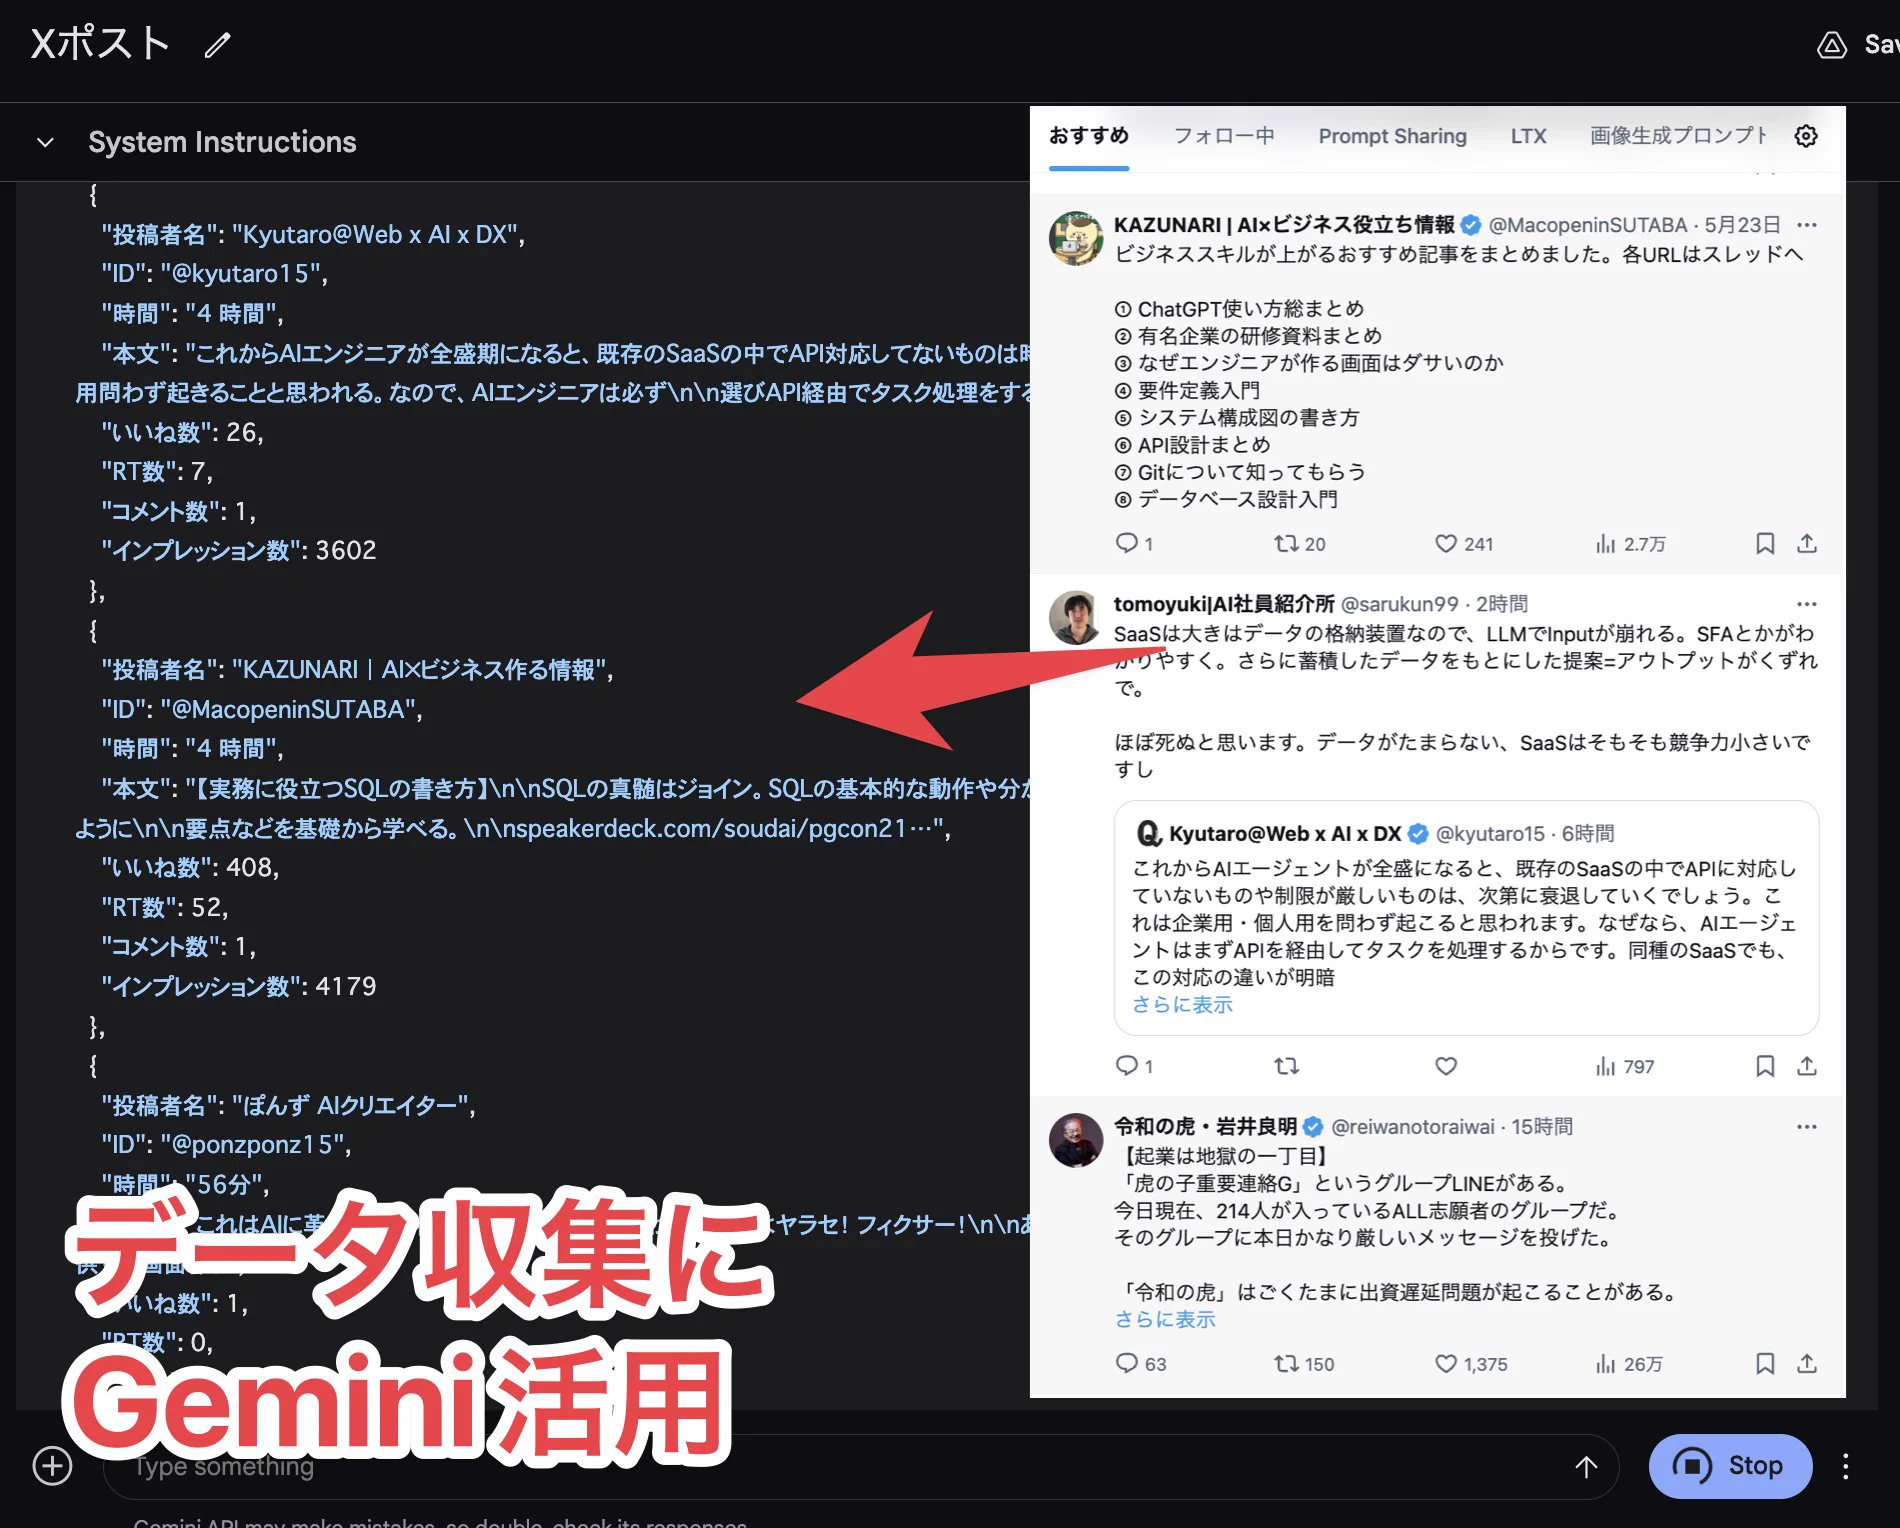The height and width of the screenshot is (1528, 1900).
Task: Open the three-dot menu beside Stop
Action: point(1845,1466)
